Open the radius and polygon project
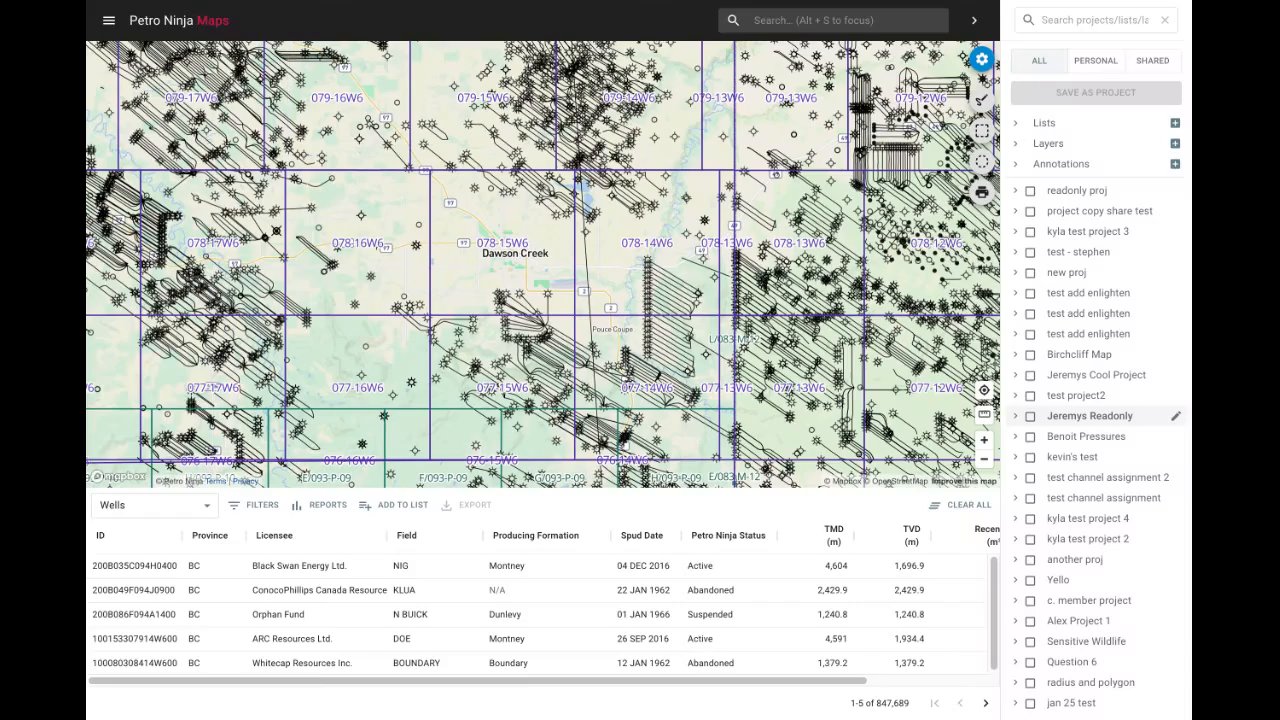Screen dimensions: 1280x720 [1091, 683]
